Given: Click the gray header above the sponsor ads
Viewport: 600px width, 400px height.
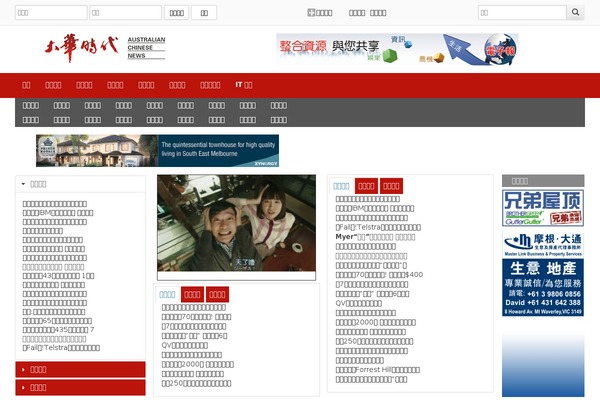Looking at the screenshot, I should 543,181.
